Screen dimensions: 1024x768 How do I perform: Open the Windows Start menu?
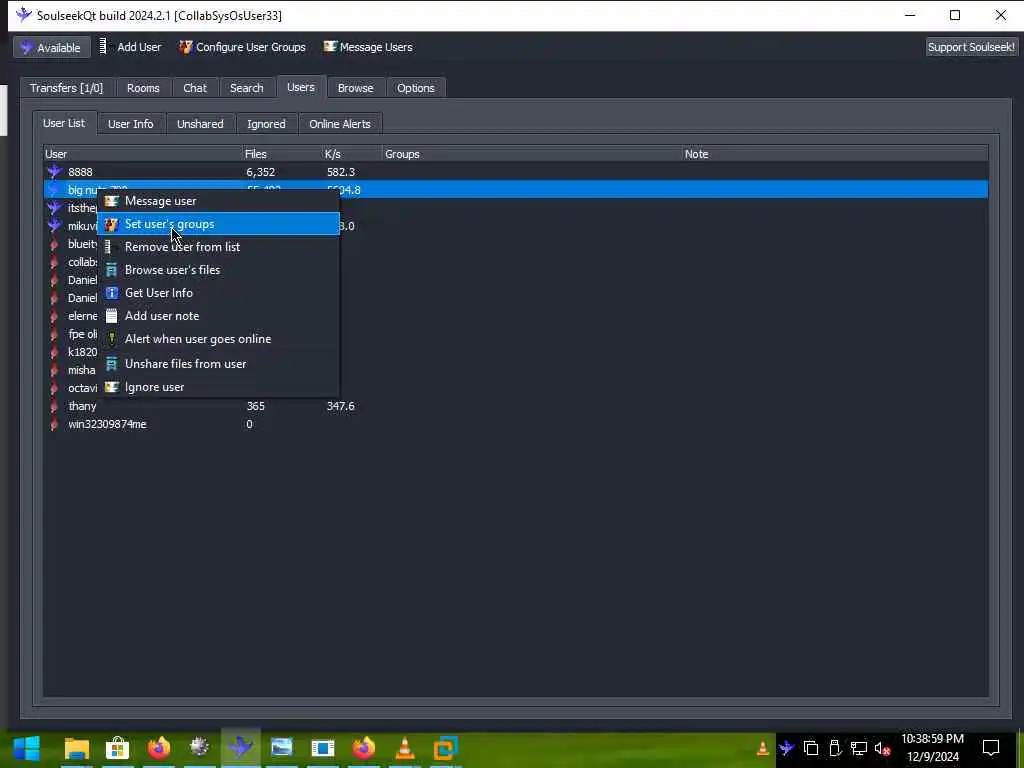click(27, 748)
